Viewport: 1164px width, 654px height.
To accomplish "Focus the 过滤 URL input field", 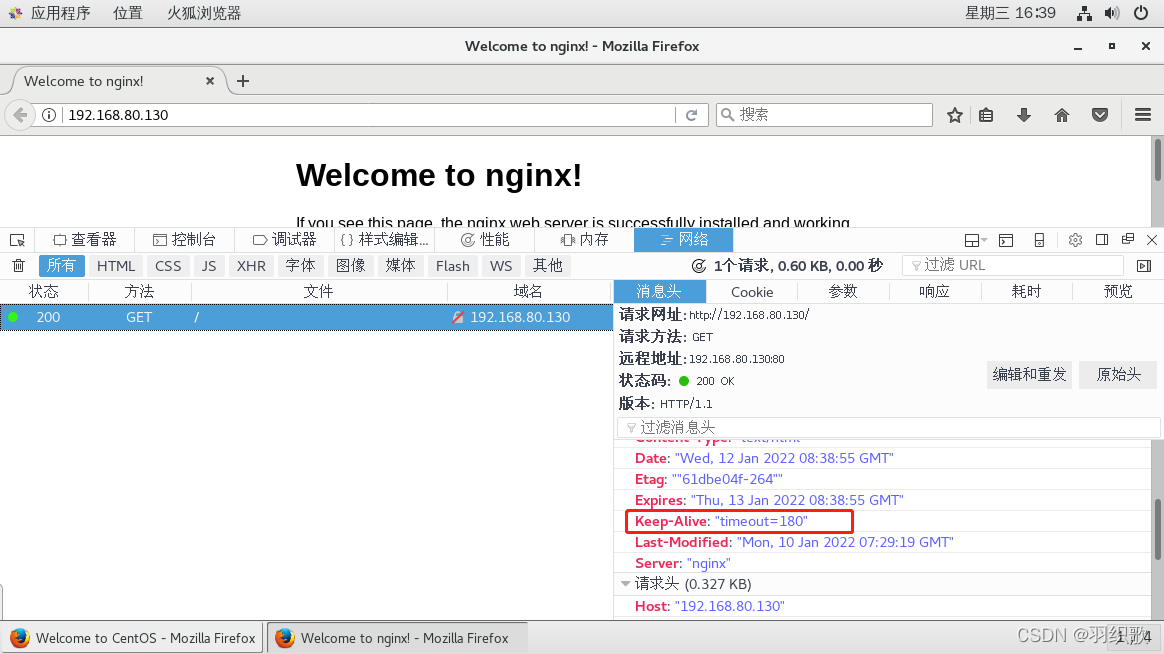I will [1013, 266].
